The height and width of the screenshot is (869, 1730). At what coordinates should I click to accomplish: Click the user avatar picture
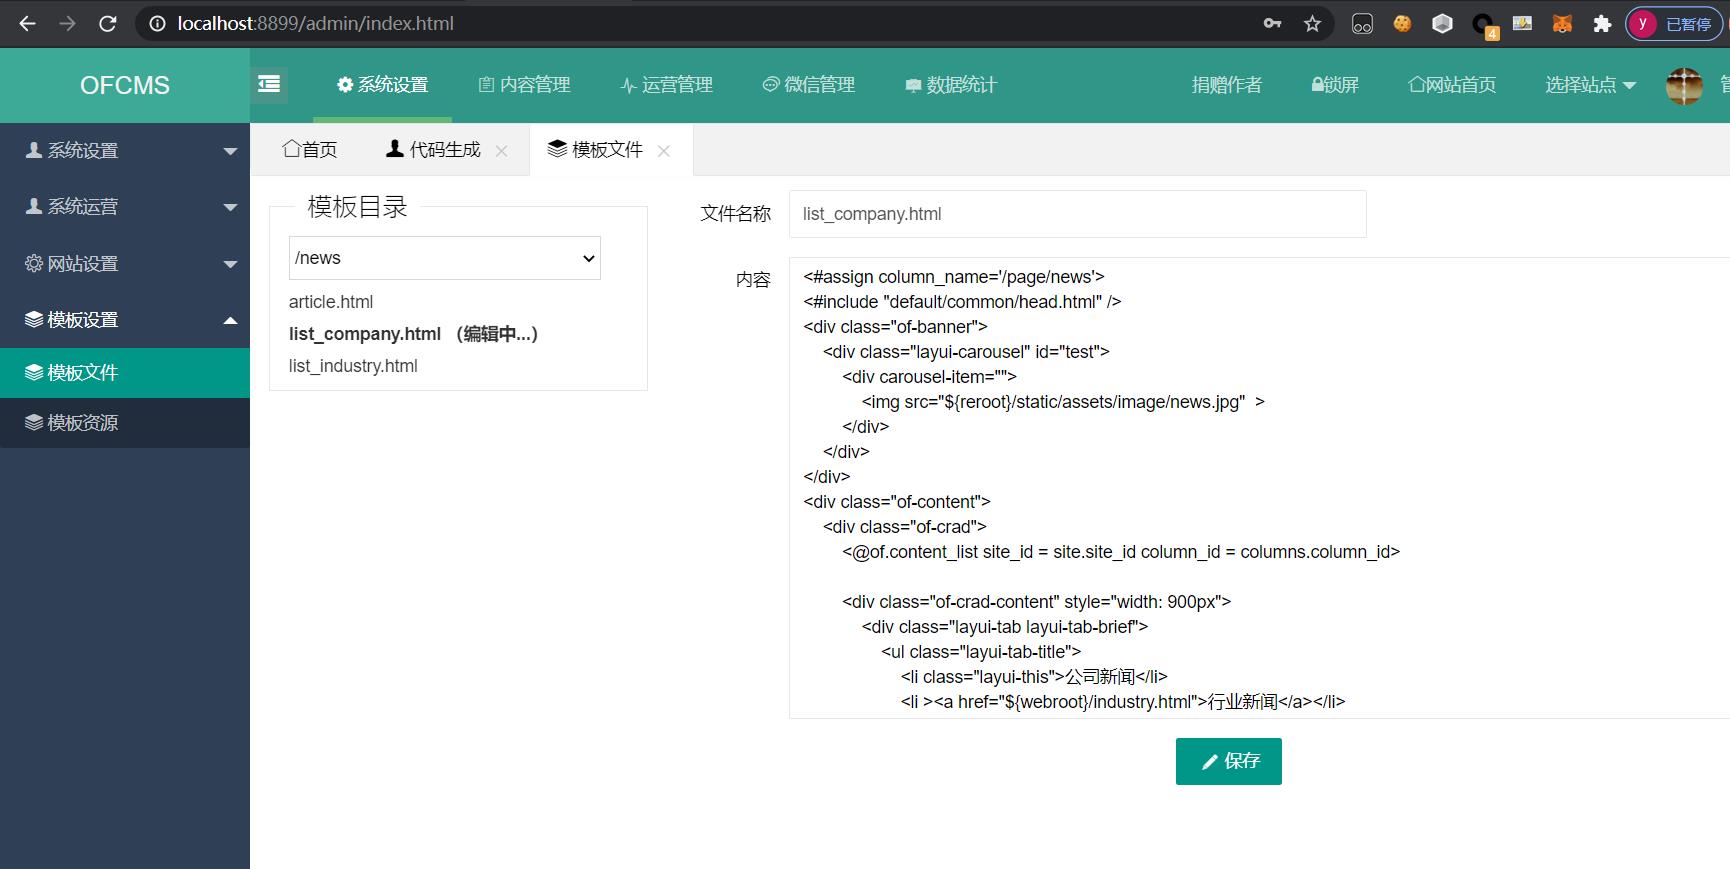1684,86
